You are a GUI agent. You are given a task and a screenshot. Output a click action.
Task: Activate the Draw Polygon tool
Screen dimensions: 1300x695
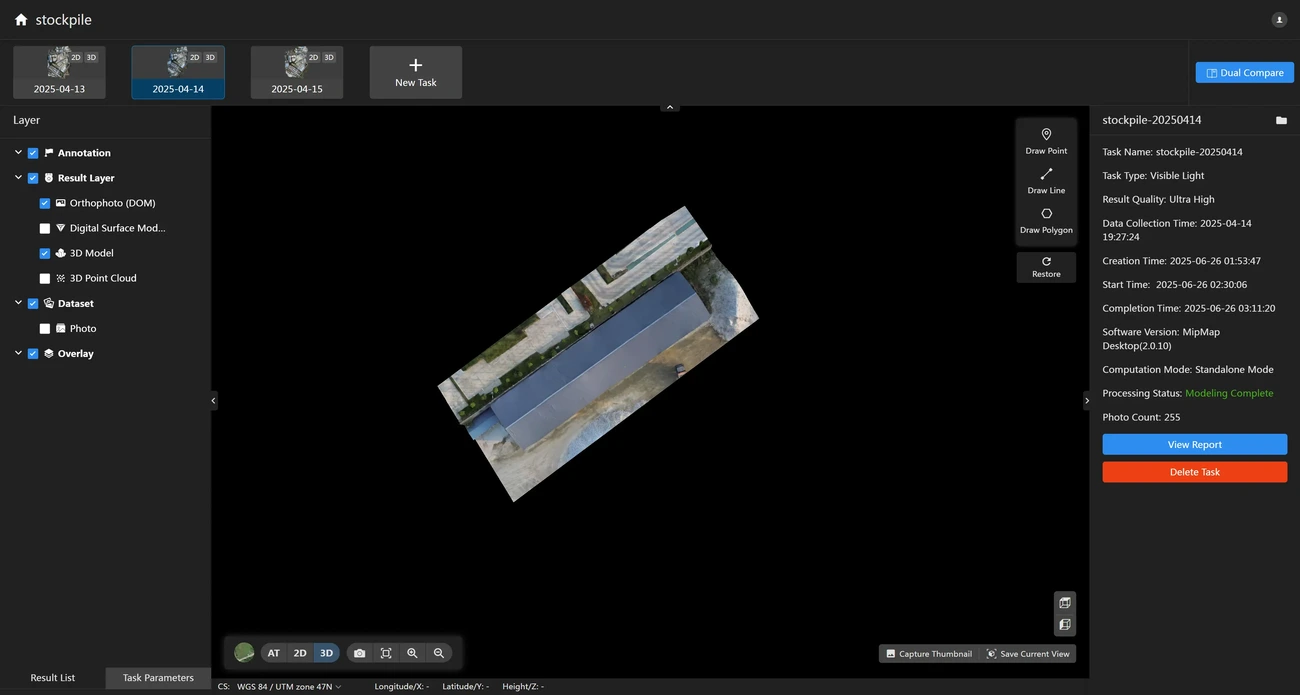click(x=1046, y=220)
